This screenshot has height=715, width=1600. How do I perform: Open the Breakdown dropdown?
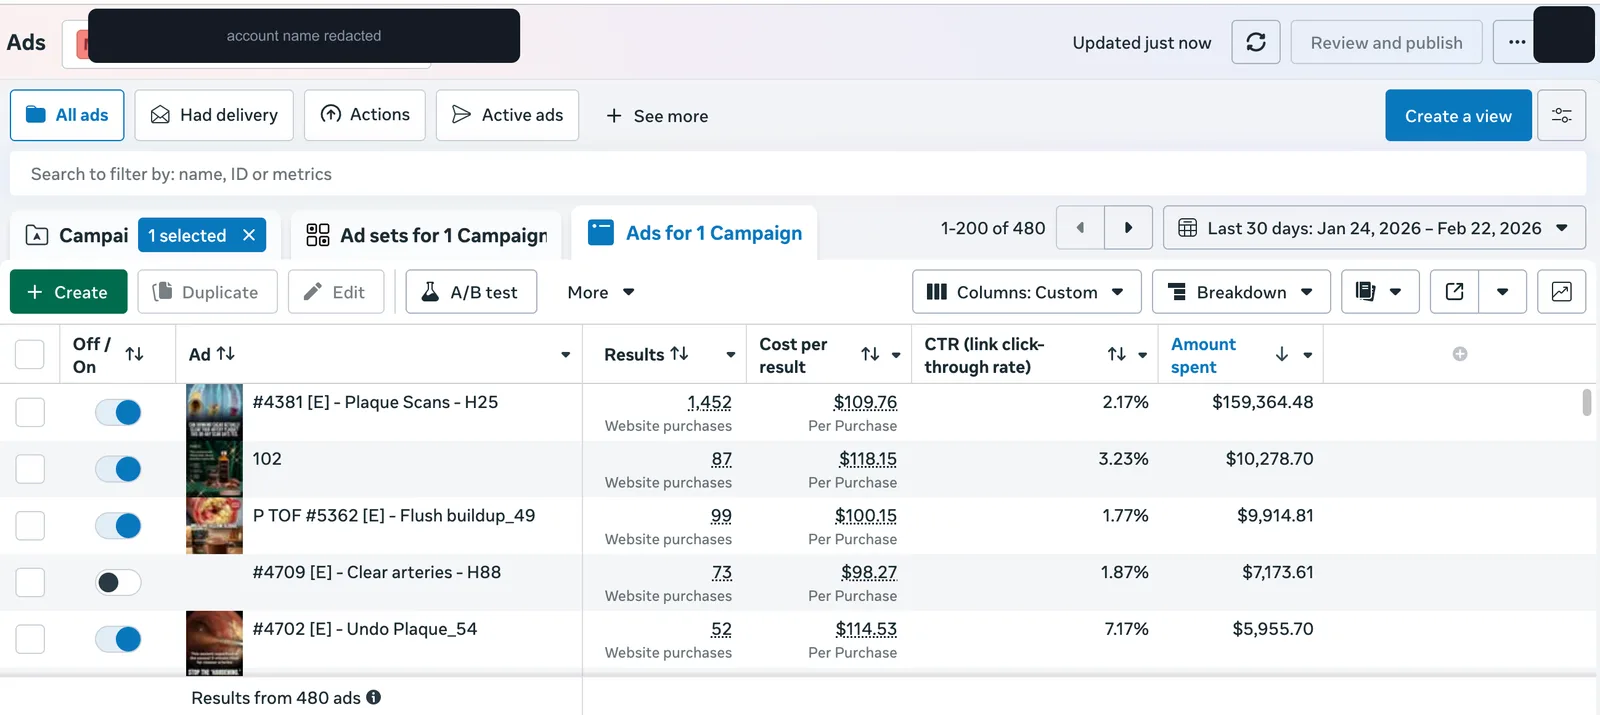pyautogui.click(x=1241, y=292)
